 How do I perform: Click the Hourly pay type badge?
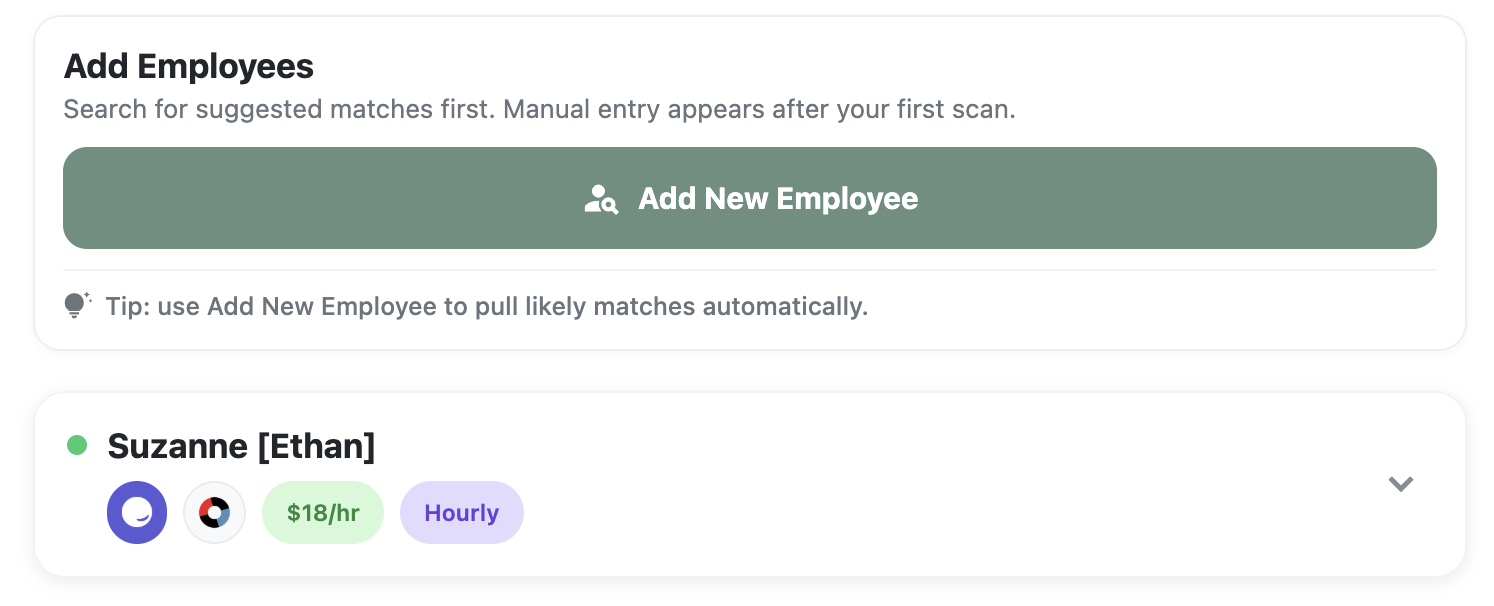pos(461,513)
